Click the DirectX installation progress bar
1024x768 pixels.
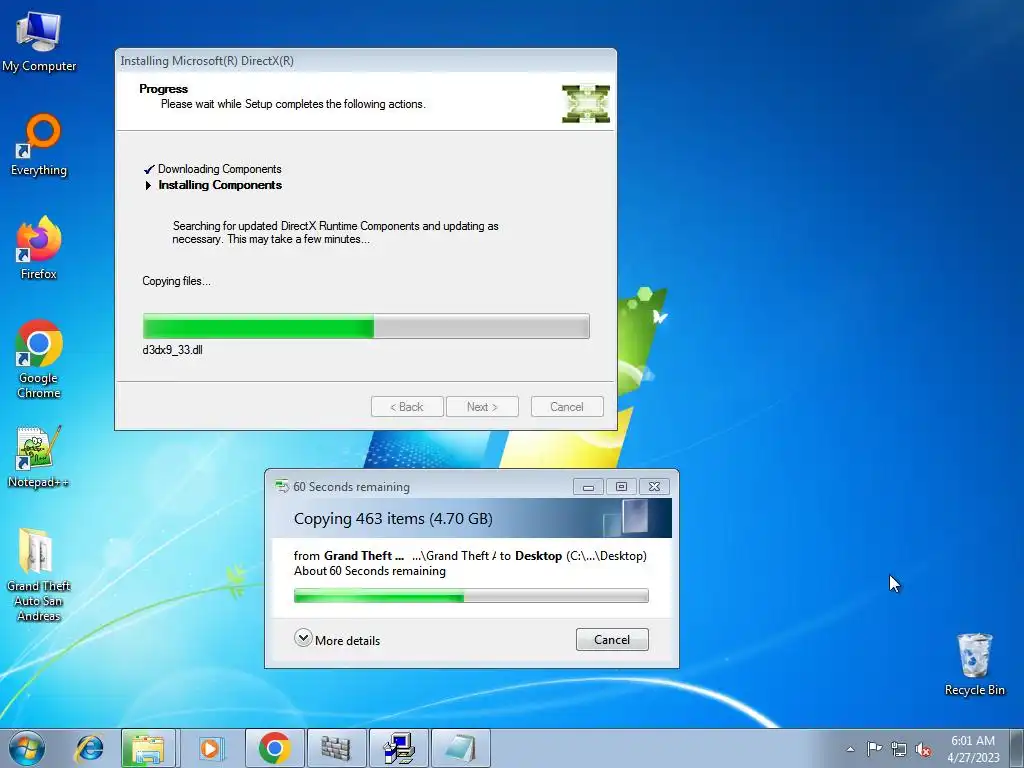(x=366, y=326)
